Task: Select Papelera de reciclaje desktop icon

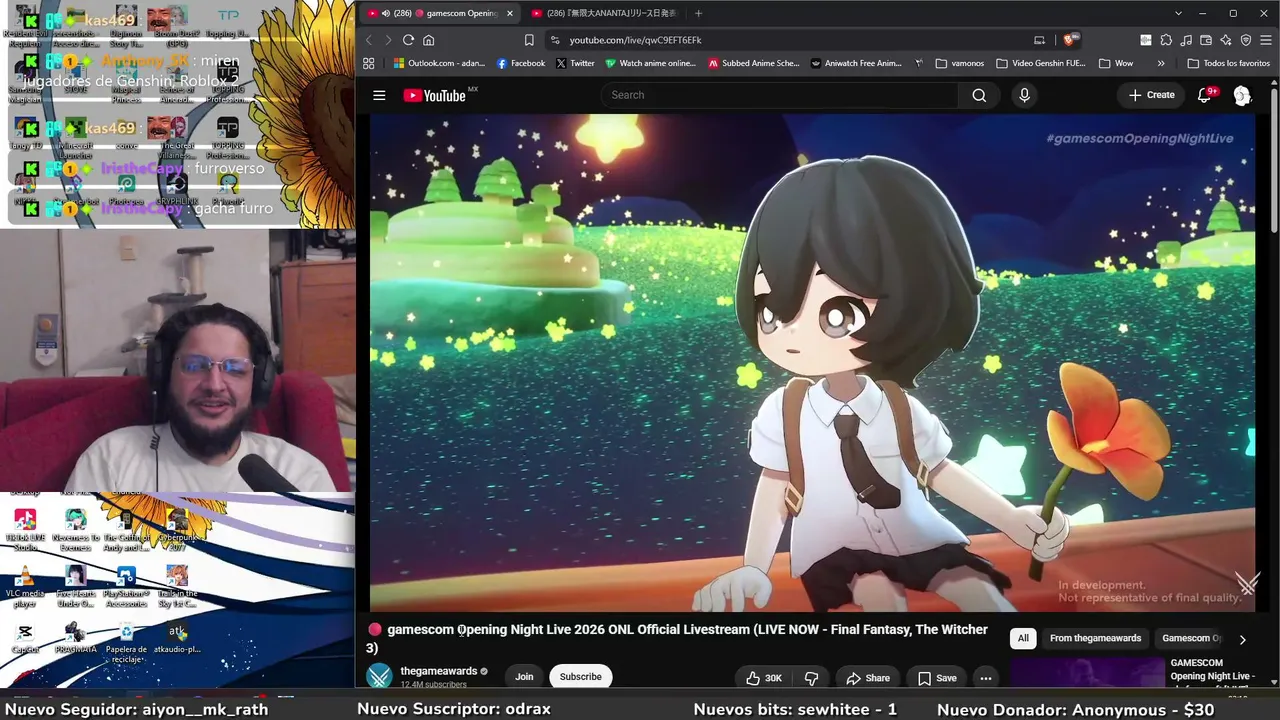Action: 126,643
